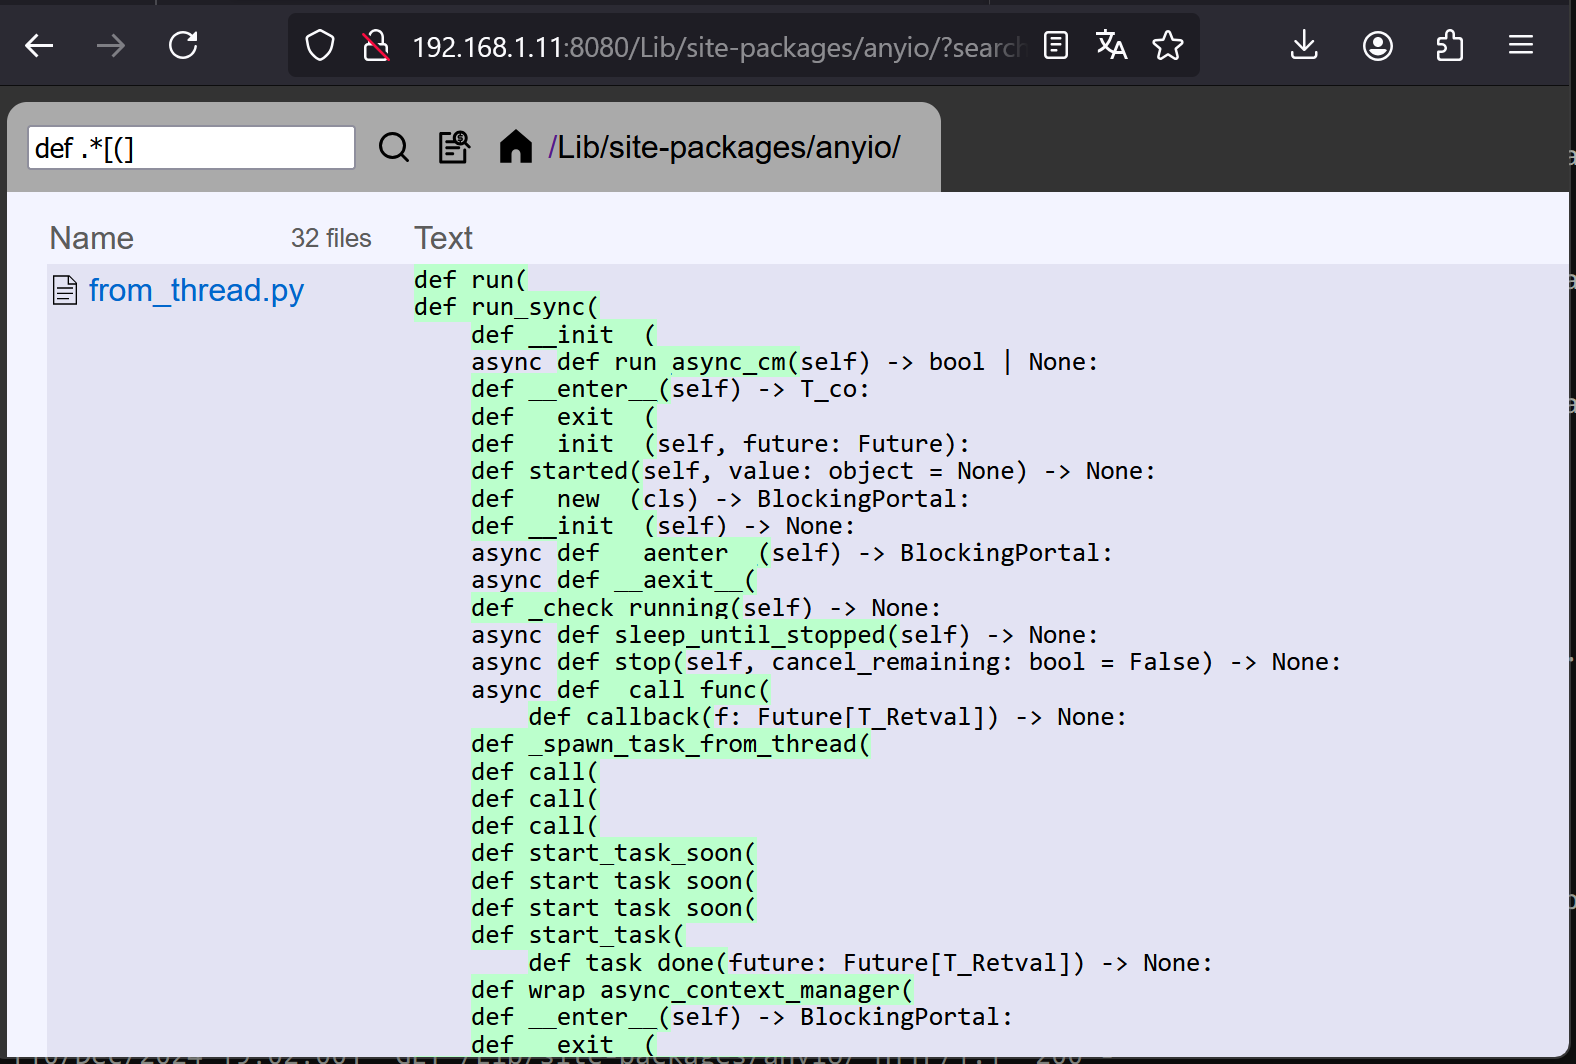The image size is (1576, 1064).
Task: Click the 'def run(' result line
Action: tap(470, 280)
